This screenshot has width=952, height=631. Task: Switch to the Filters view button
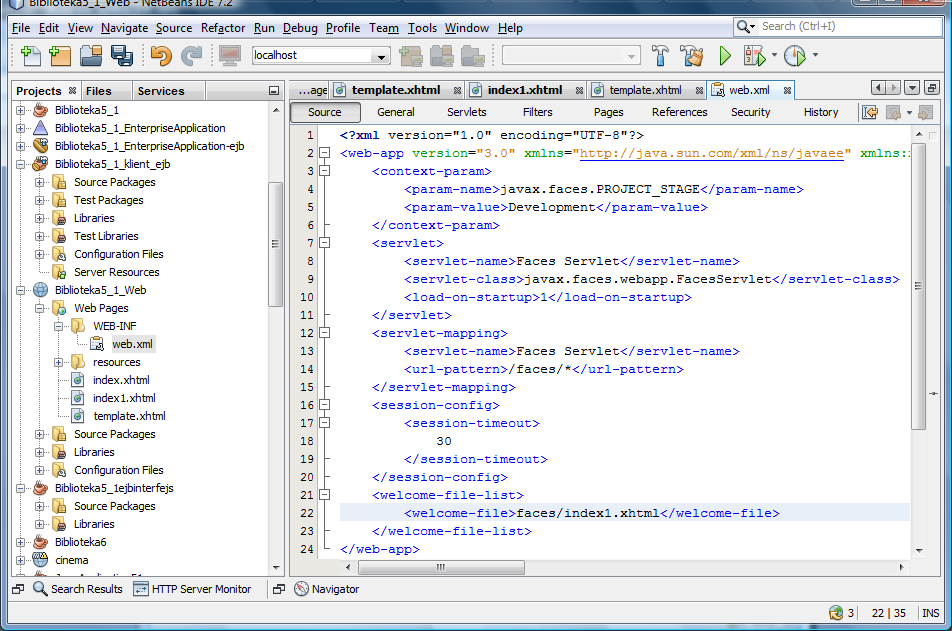click(537, 112)
